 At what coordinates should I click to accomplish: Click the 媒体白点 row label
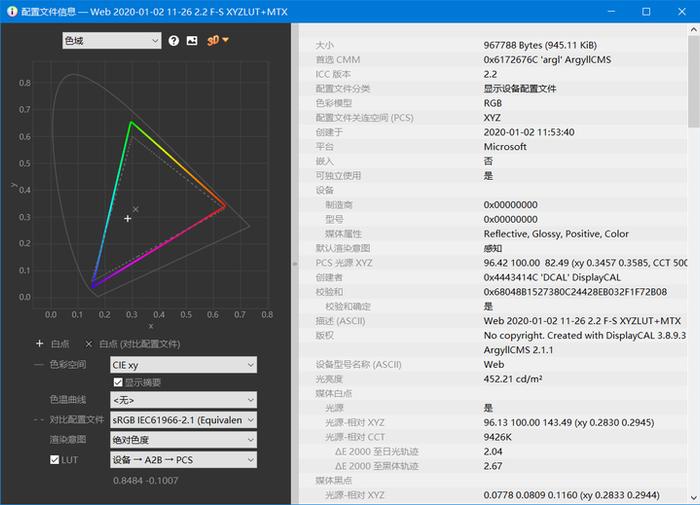click(333, 393)
